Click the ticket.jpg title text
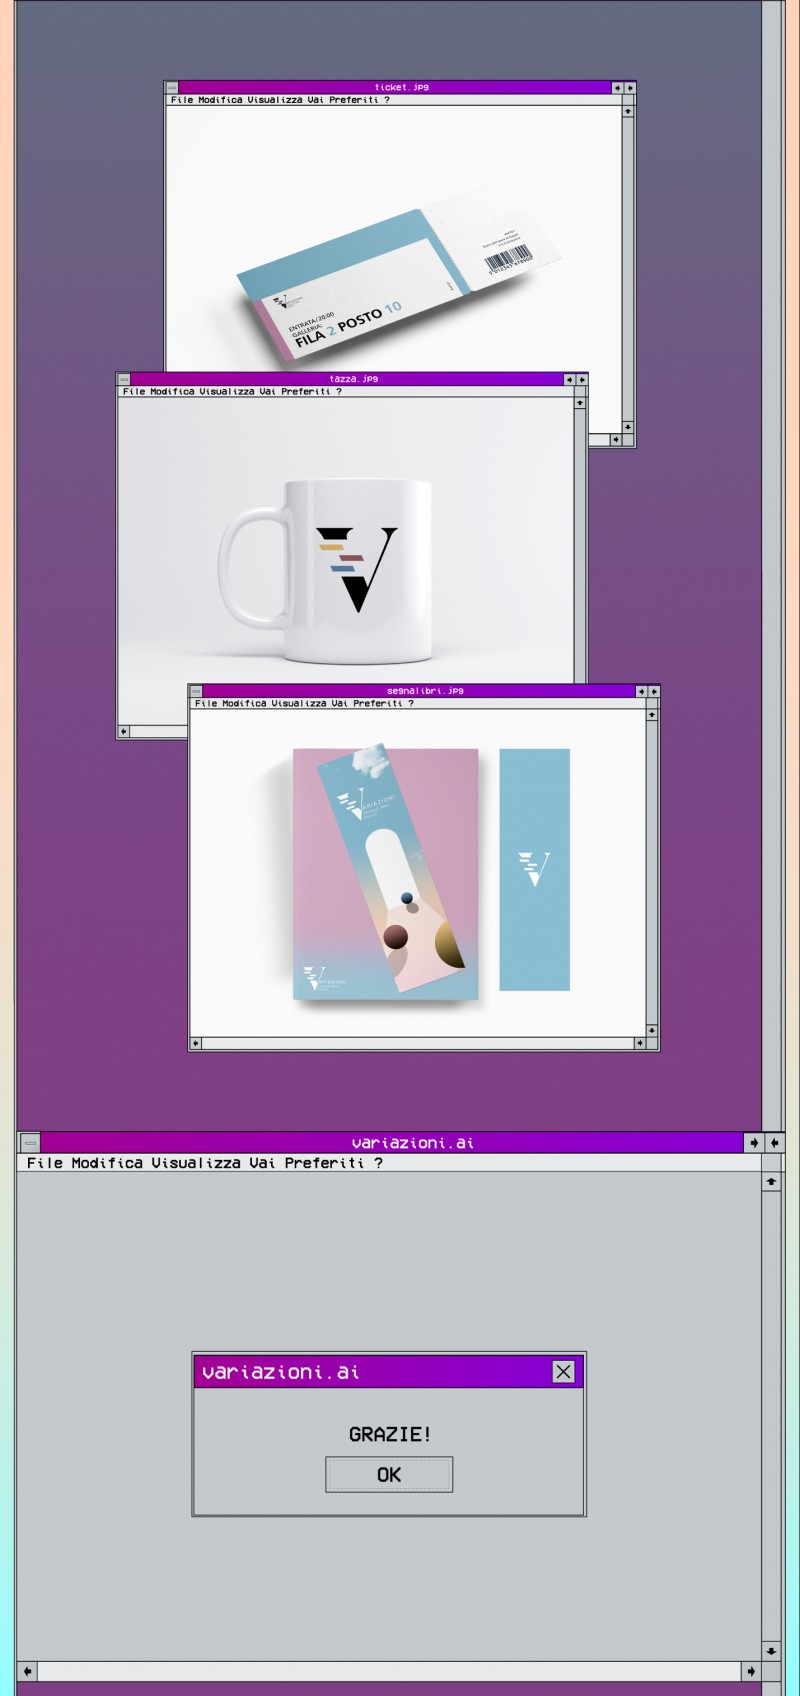The width and height of the screenshot is (800, 1696). pyautogui.click(x=401, y=88)
